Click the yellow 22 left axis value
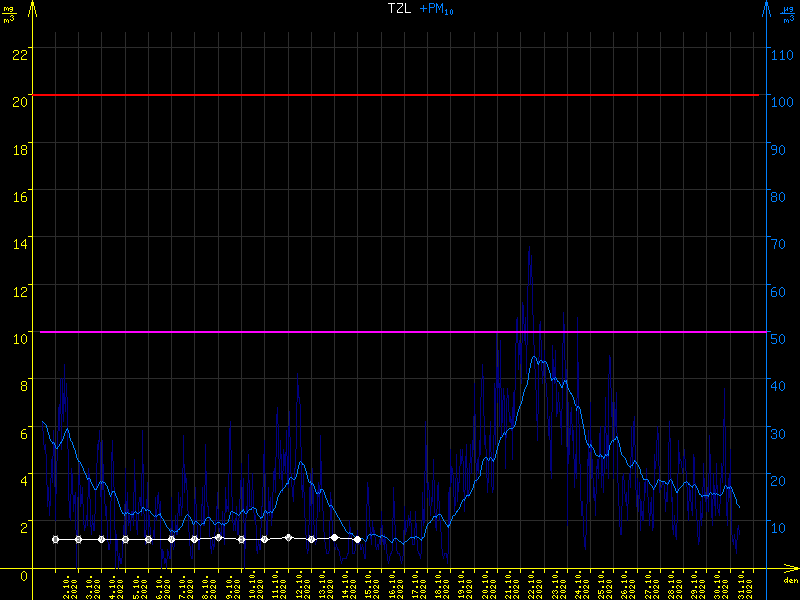The height and width of the screenshot is (600, 800). click(18, 52)
